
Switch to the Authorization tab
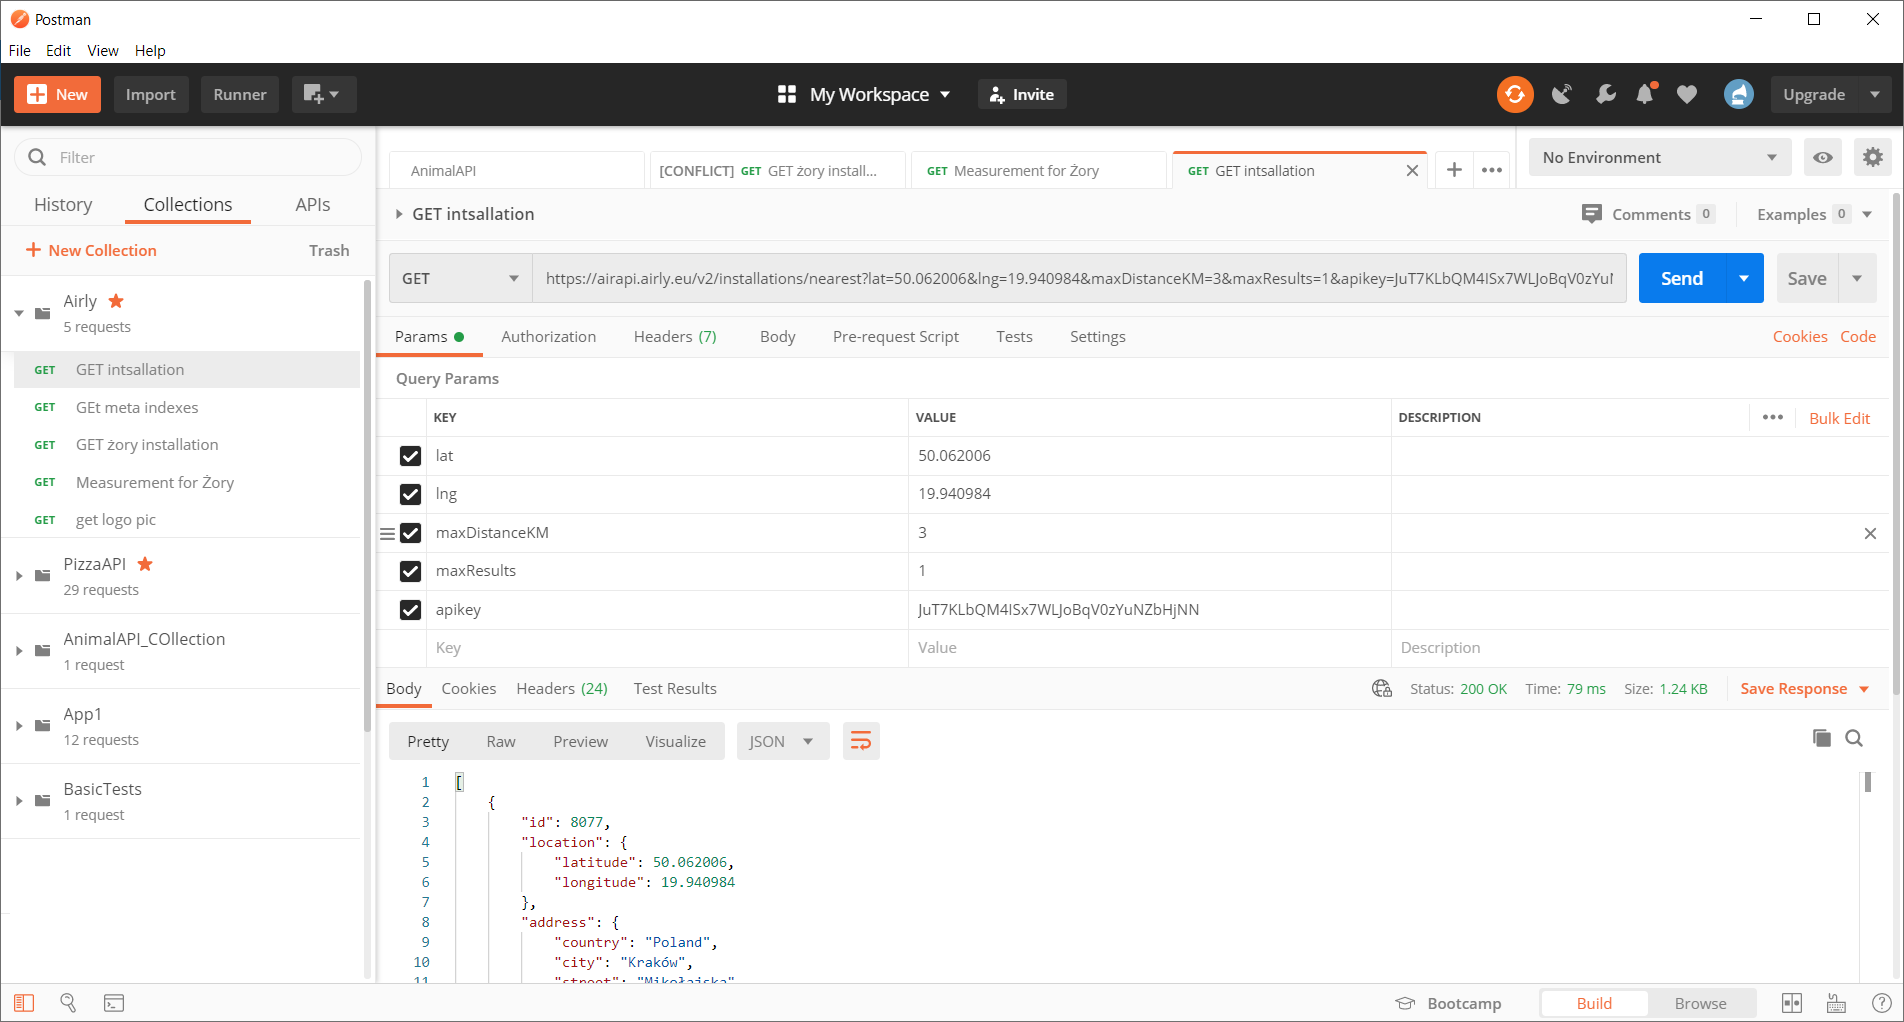click(x=548, y=337)
